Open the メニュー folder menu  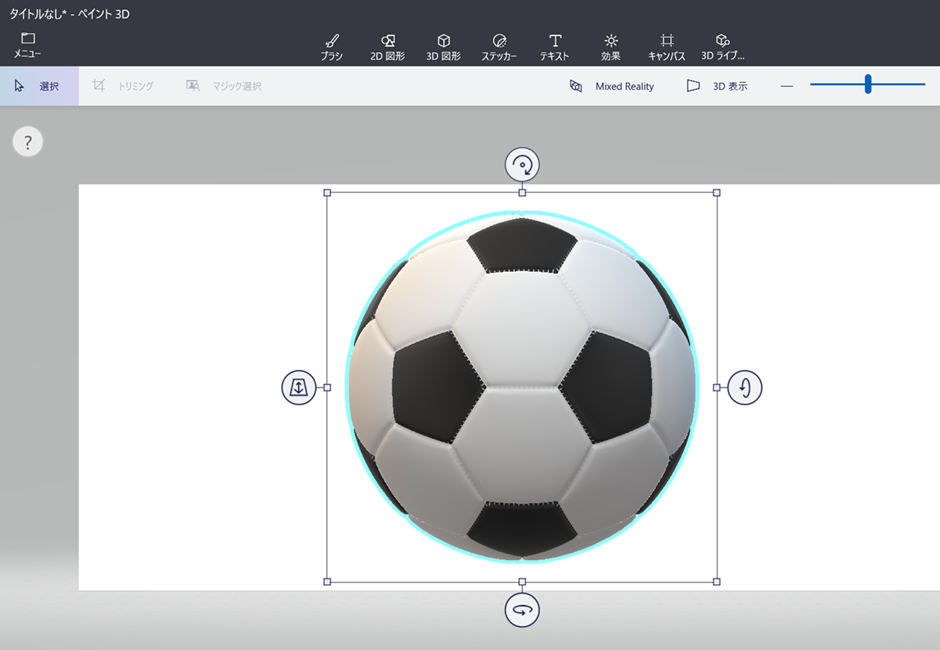[28, 46]
